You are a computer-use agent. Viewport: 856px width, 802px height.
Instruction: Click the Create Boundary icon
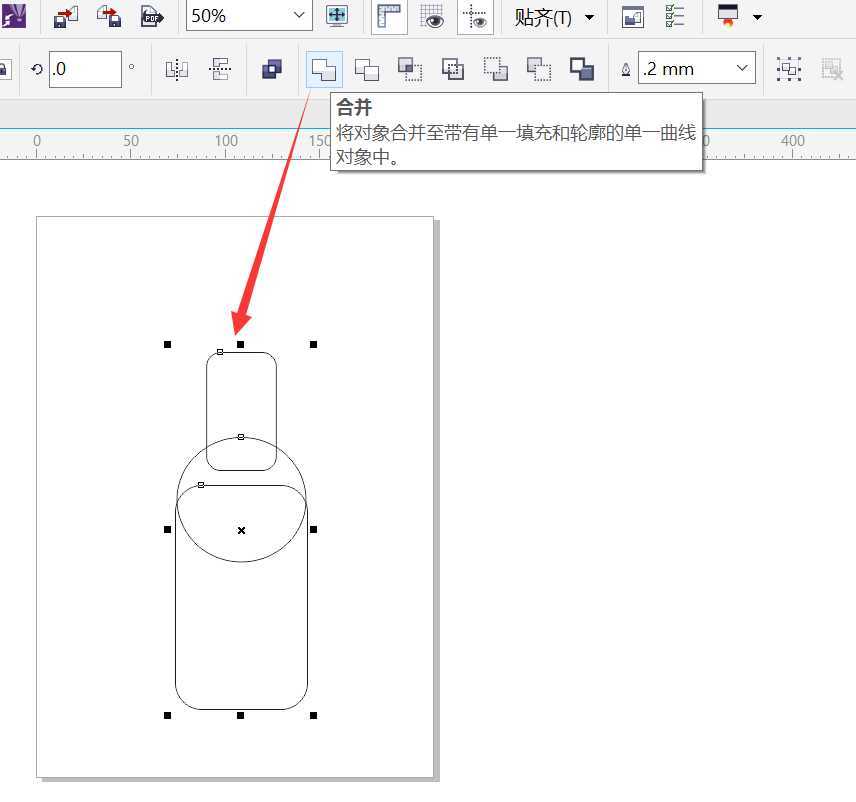[580, 68]
